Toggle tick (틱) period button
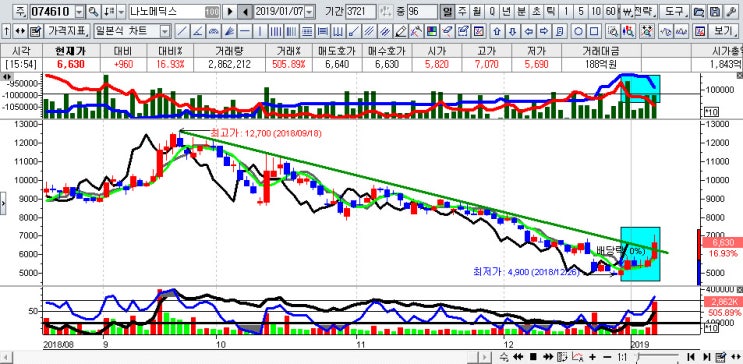Viewport: 743px width, 364px height. (551, 11)
